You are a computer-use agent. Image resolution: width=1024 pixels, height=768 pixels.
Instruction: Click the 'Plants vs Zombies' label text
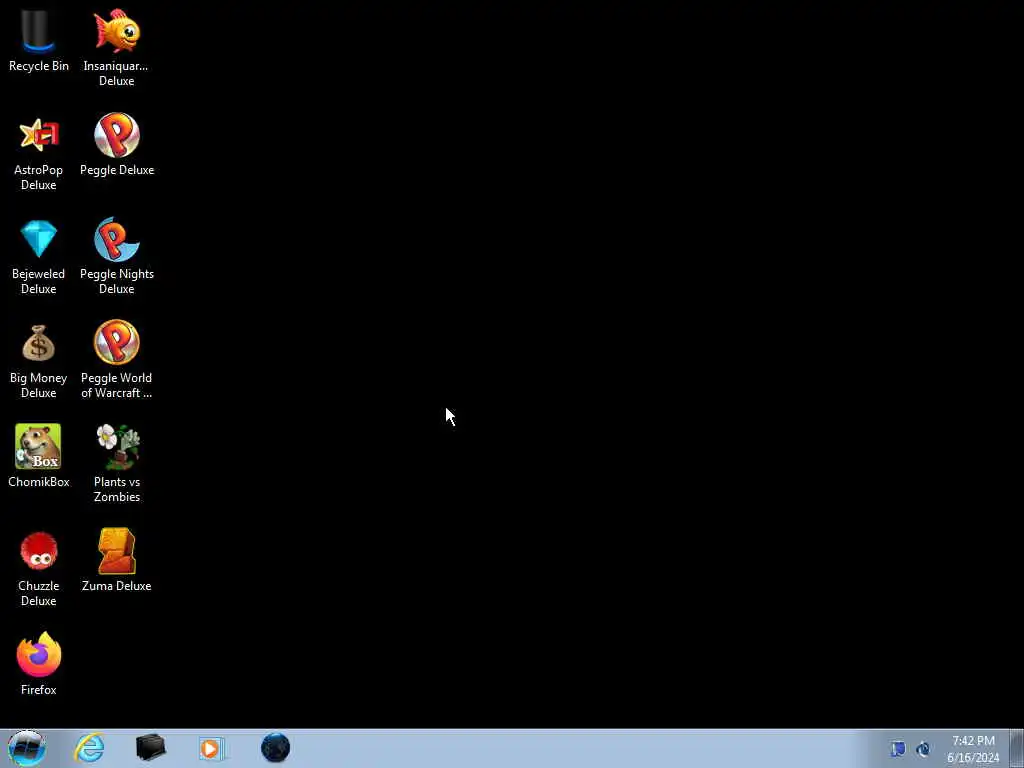pos(117,489)
